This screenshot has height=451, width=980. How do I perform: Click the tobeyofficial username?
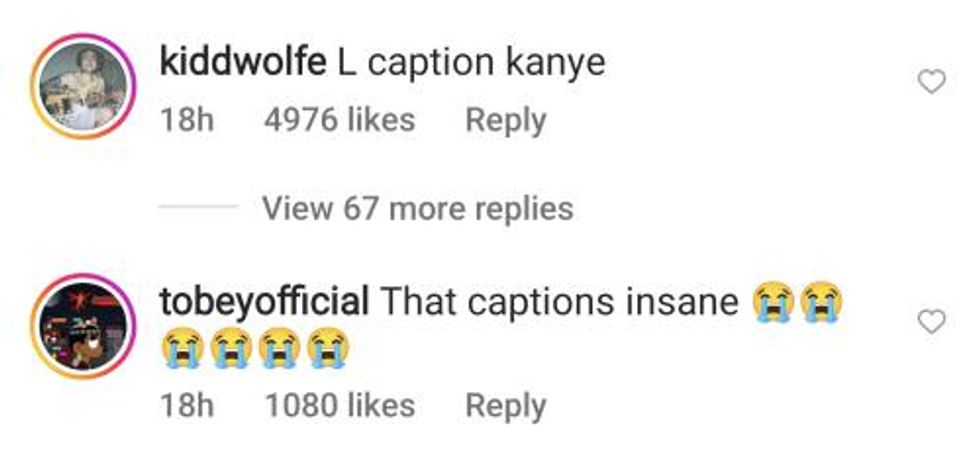[264, 300]
